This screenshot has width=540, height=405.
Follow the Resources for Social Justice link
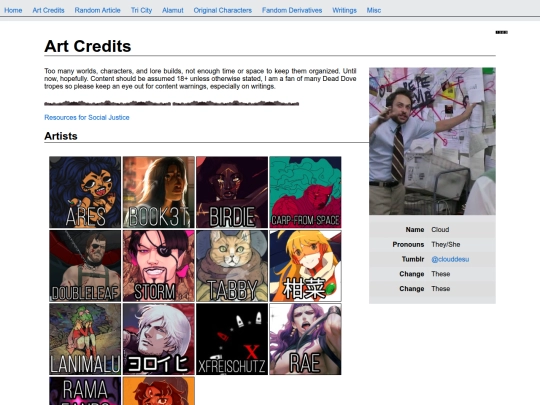pos(87,117)
